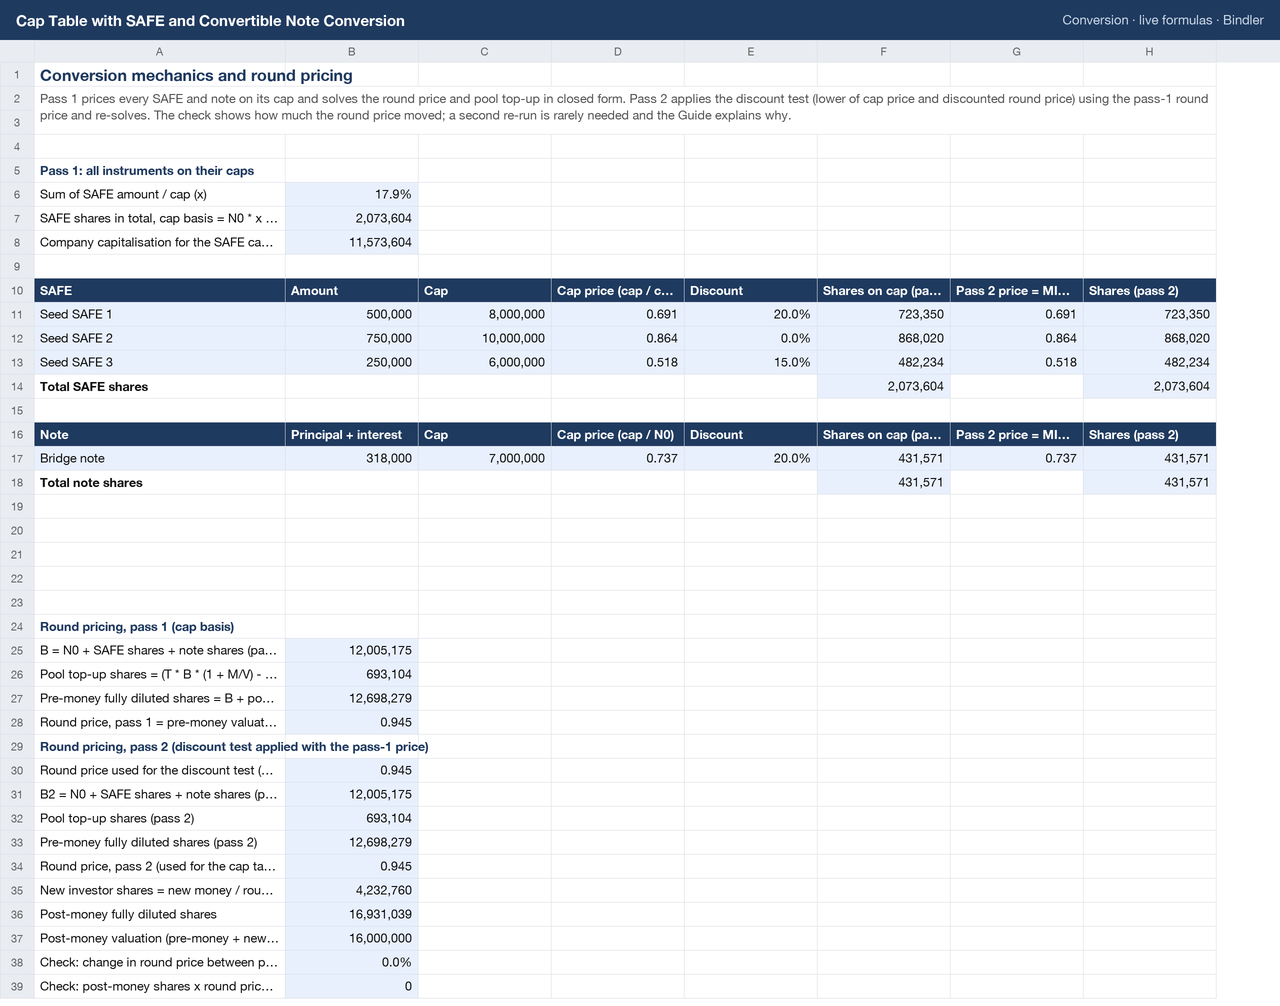The image size is (1280, 1006).
Task: Click the 'Conversion · live formulas · Bindler' header text
Action: (x=1163, y=20)
